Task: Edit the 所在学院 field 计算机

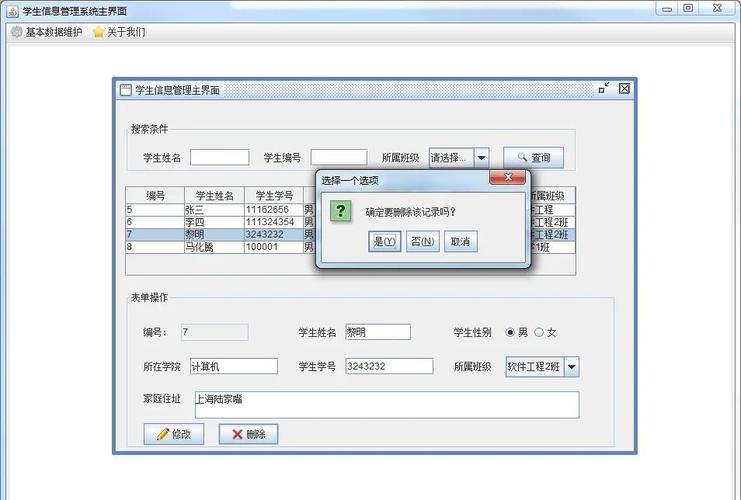Action: [234, 366]
